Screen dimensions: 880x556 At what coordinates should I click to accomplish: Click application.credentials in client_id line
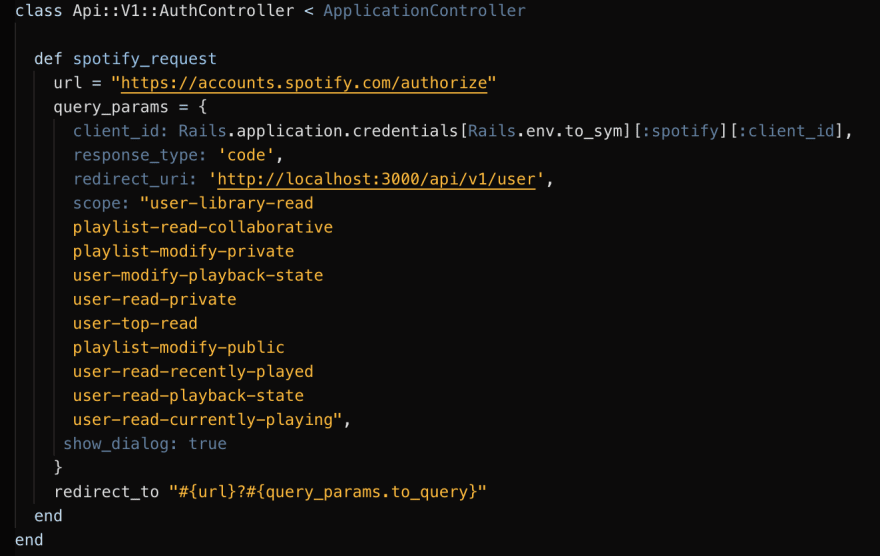347,131
